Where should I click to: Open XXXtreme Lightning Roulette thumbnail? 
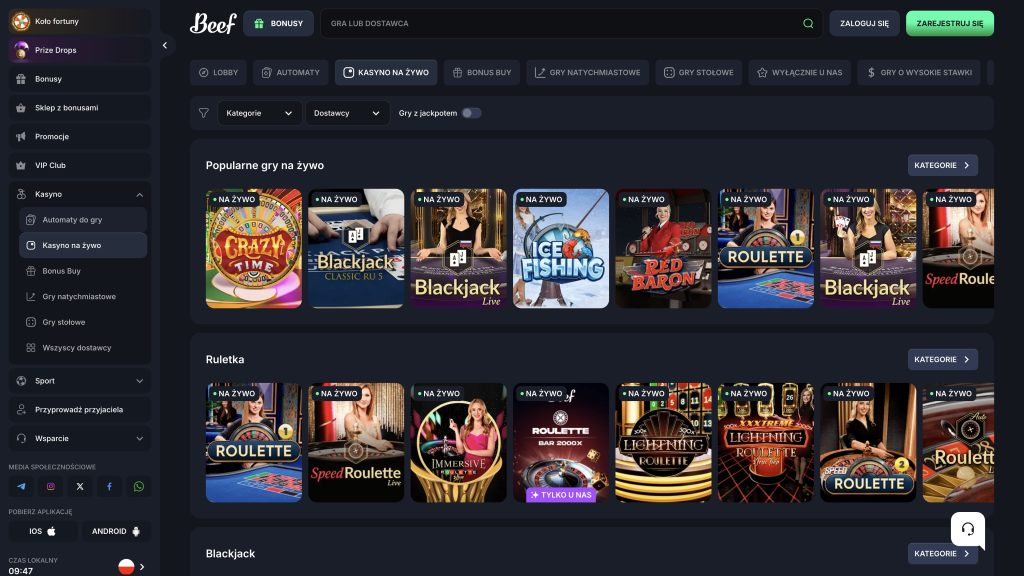click(765, 443)
